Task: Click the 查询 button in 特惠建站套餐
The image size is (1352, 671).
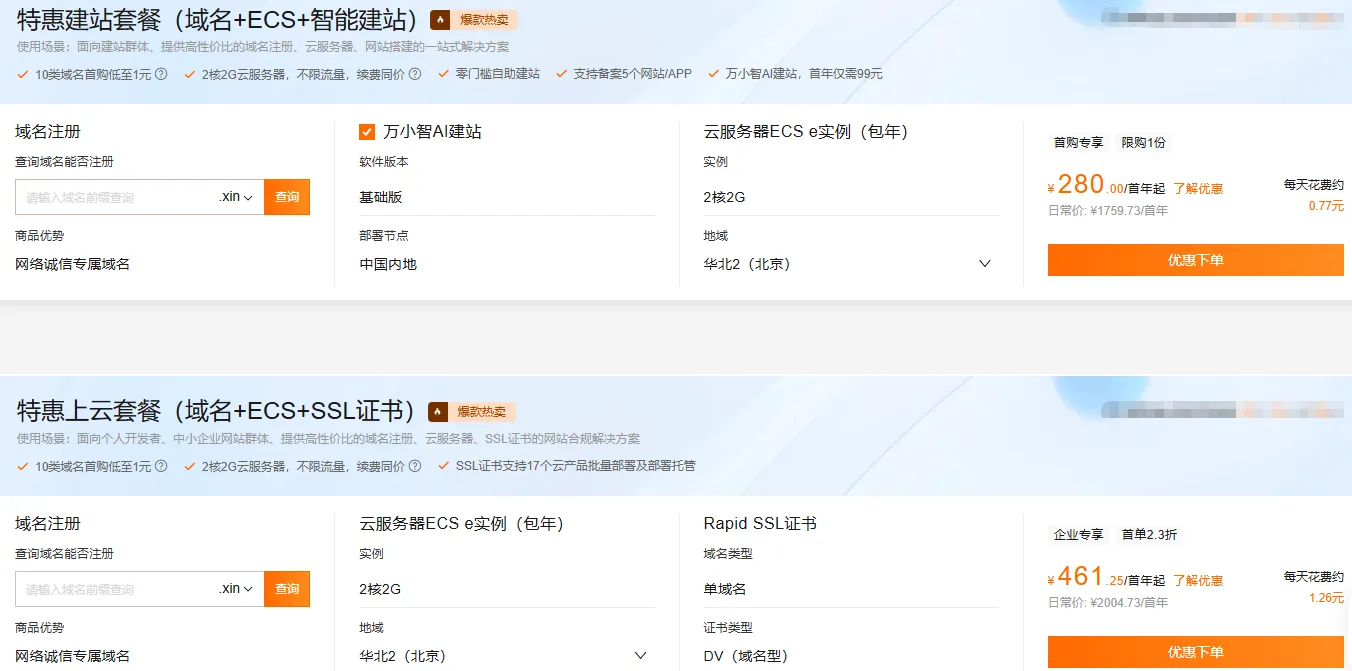Action: tap(287, 197)
